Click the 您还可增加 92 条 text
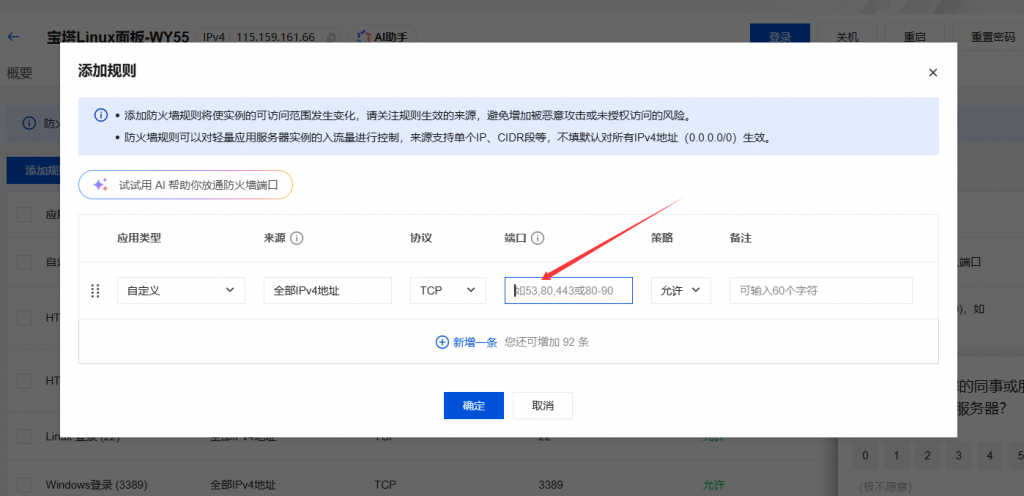 click(547, 342)
